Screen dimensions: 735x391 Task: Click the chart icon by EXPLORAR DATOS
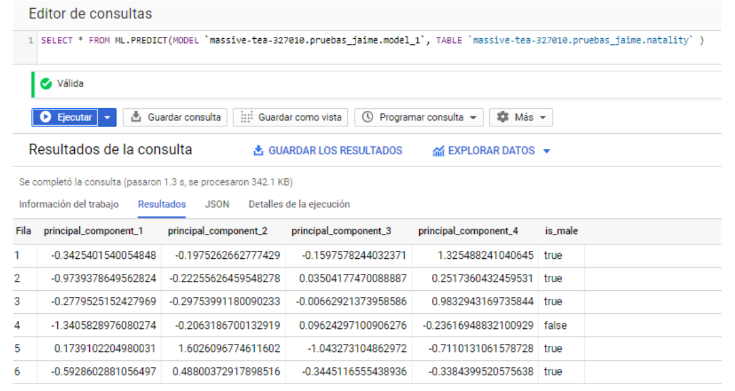(438, 151)
